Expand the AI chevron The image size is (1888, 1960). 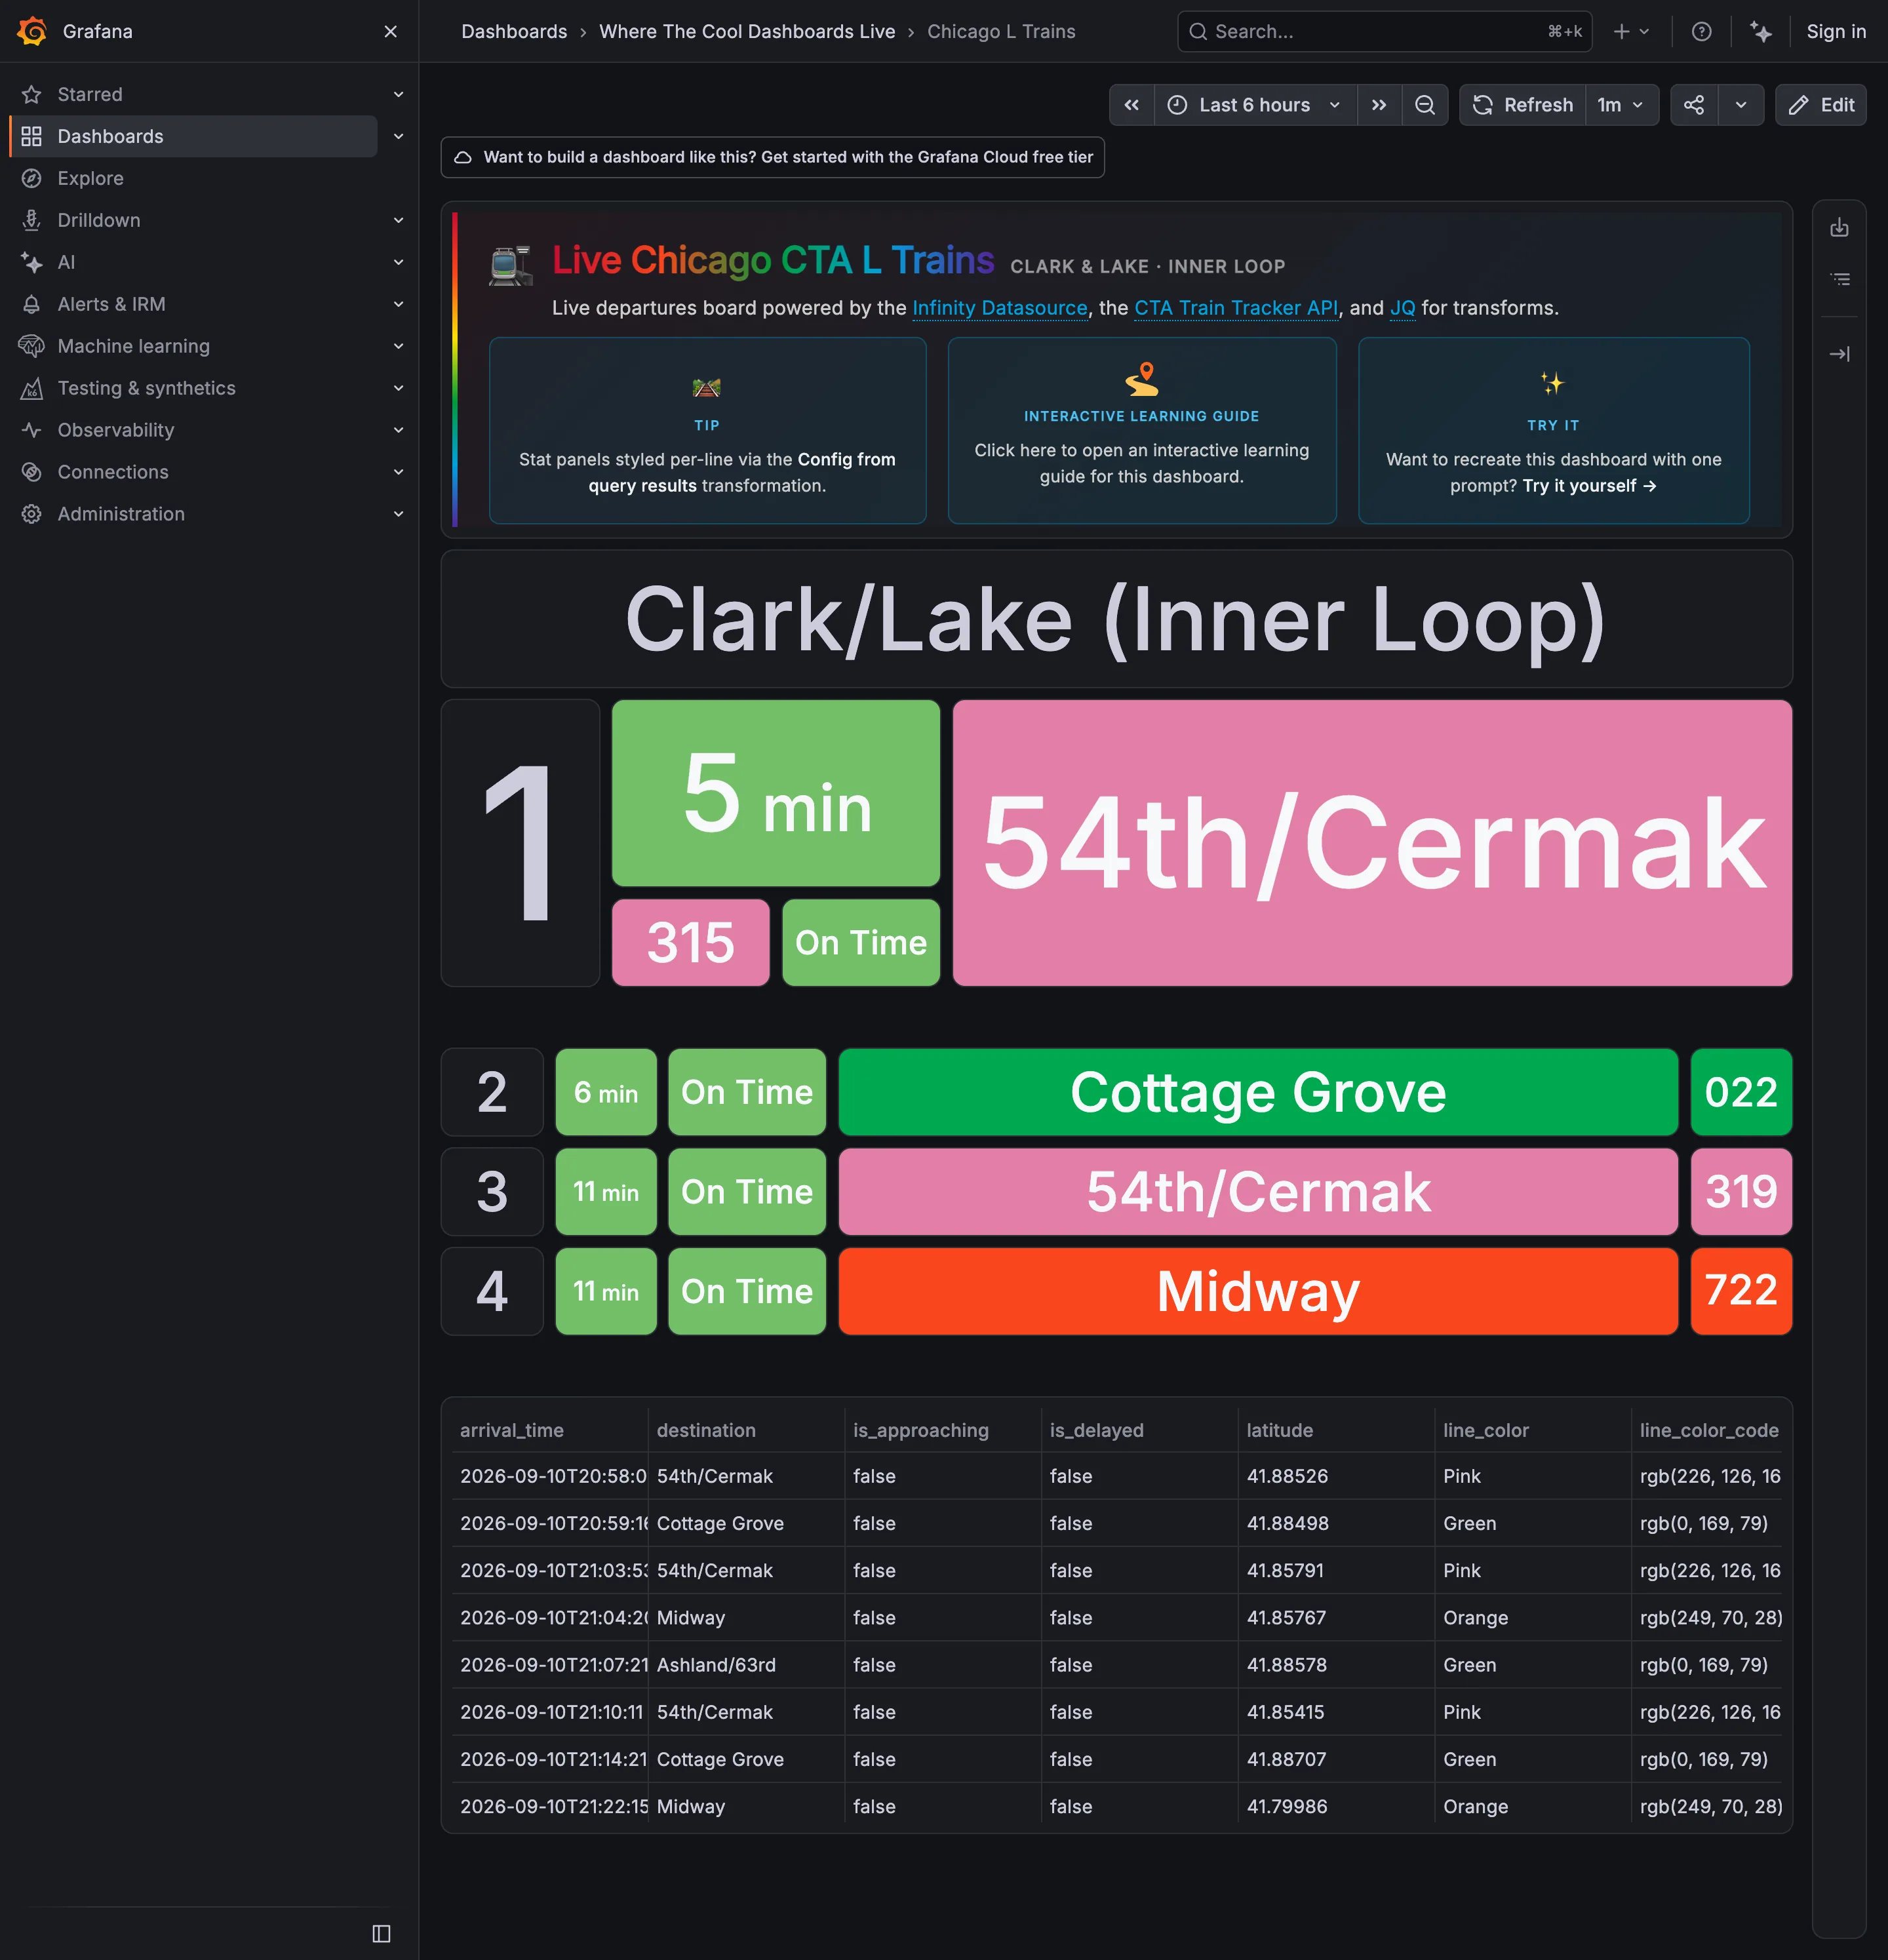(x=398, y=262)
